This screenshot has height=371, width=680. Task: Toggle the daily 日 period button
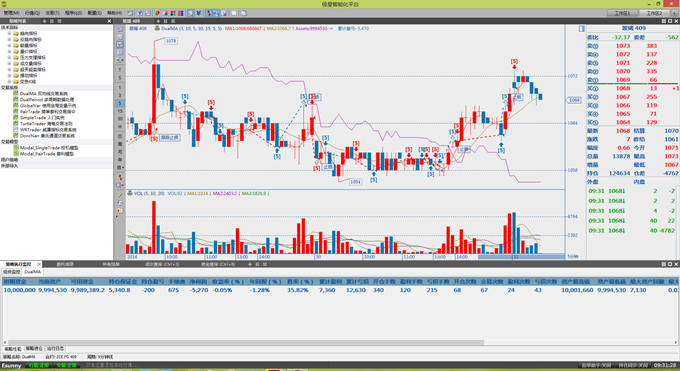coord(120,136)
